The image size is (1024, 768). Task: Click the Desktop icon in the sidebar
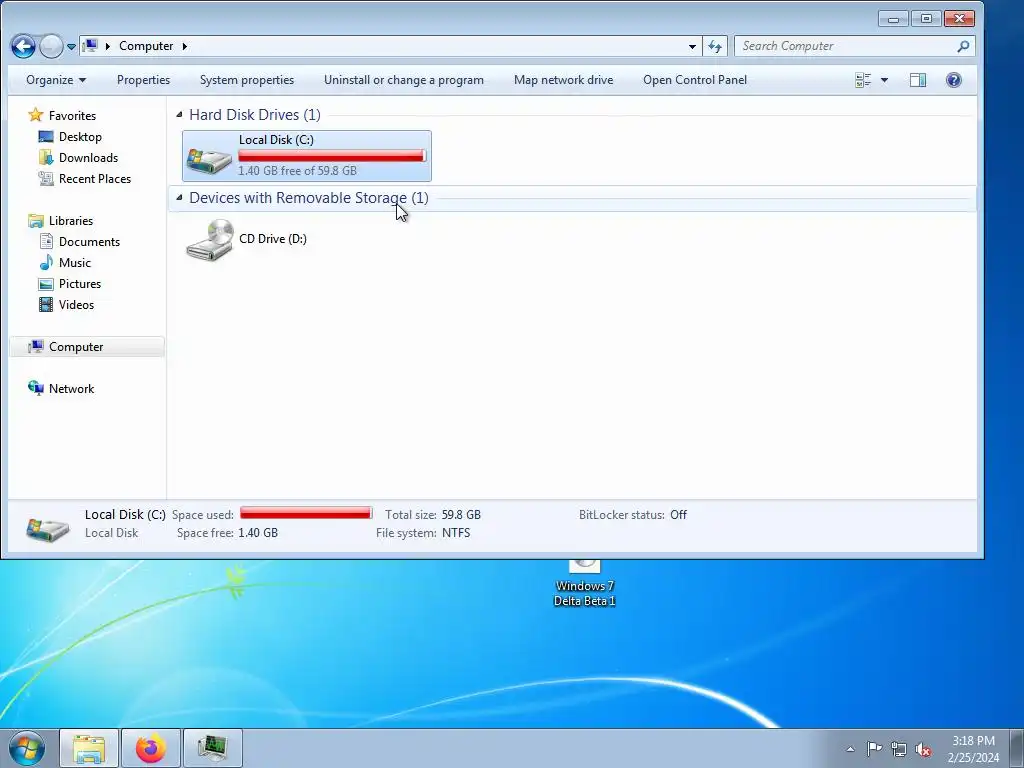[x=46, y=136]
